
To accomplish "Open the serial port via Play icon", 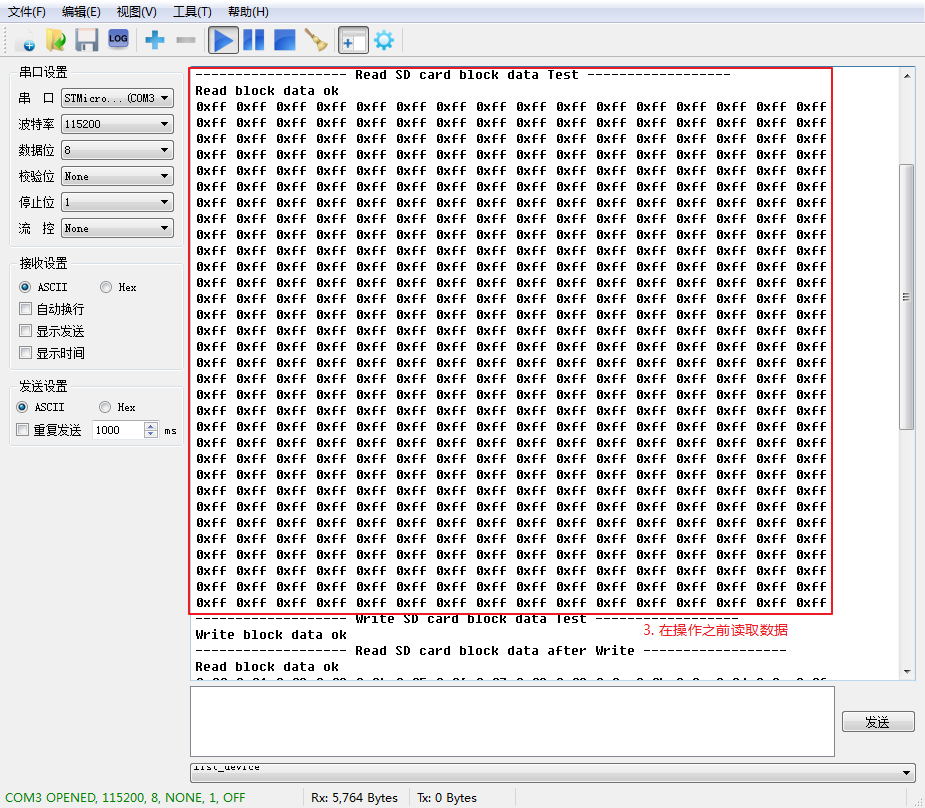I will (222, 40).
